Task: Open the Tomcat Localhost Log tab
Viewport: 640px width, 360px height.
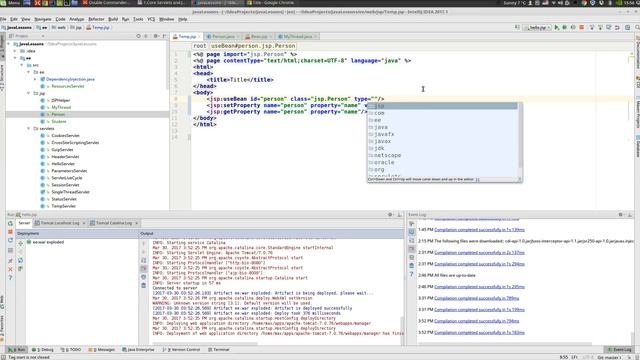Action: point(59,223)
